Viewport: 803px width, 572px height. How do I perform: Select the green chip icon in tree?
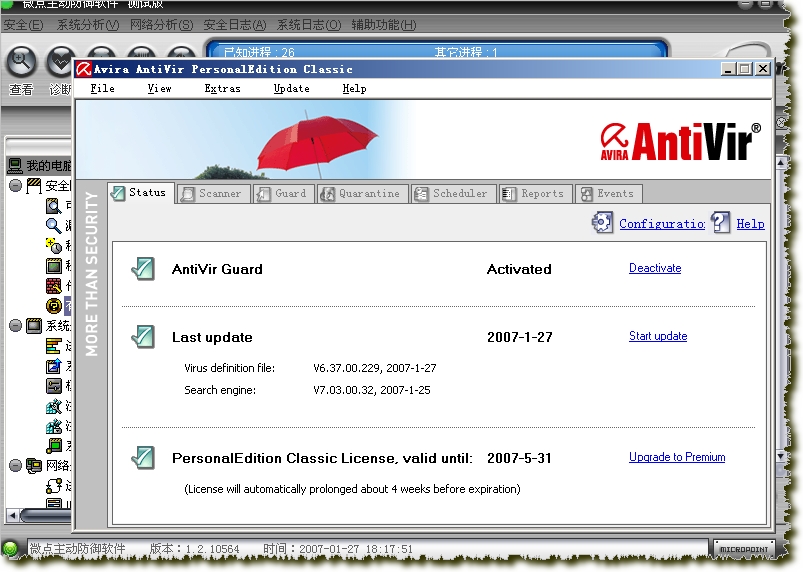click(54, 446)
